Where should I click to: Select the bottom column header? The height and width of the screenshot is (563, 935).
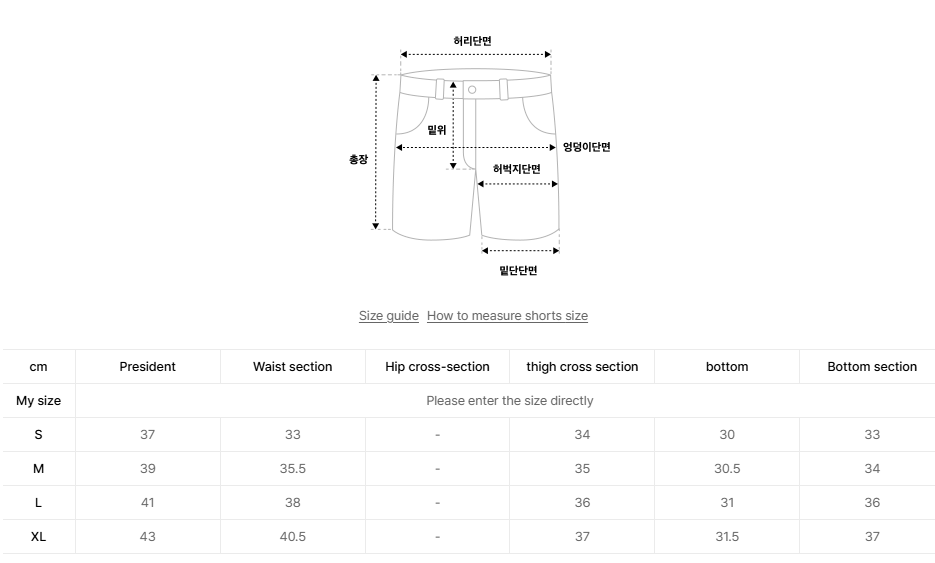(727, 367)
